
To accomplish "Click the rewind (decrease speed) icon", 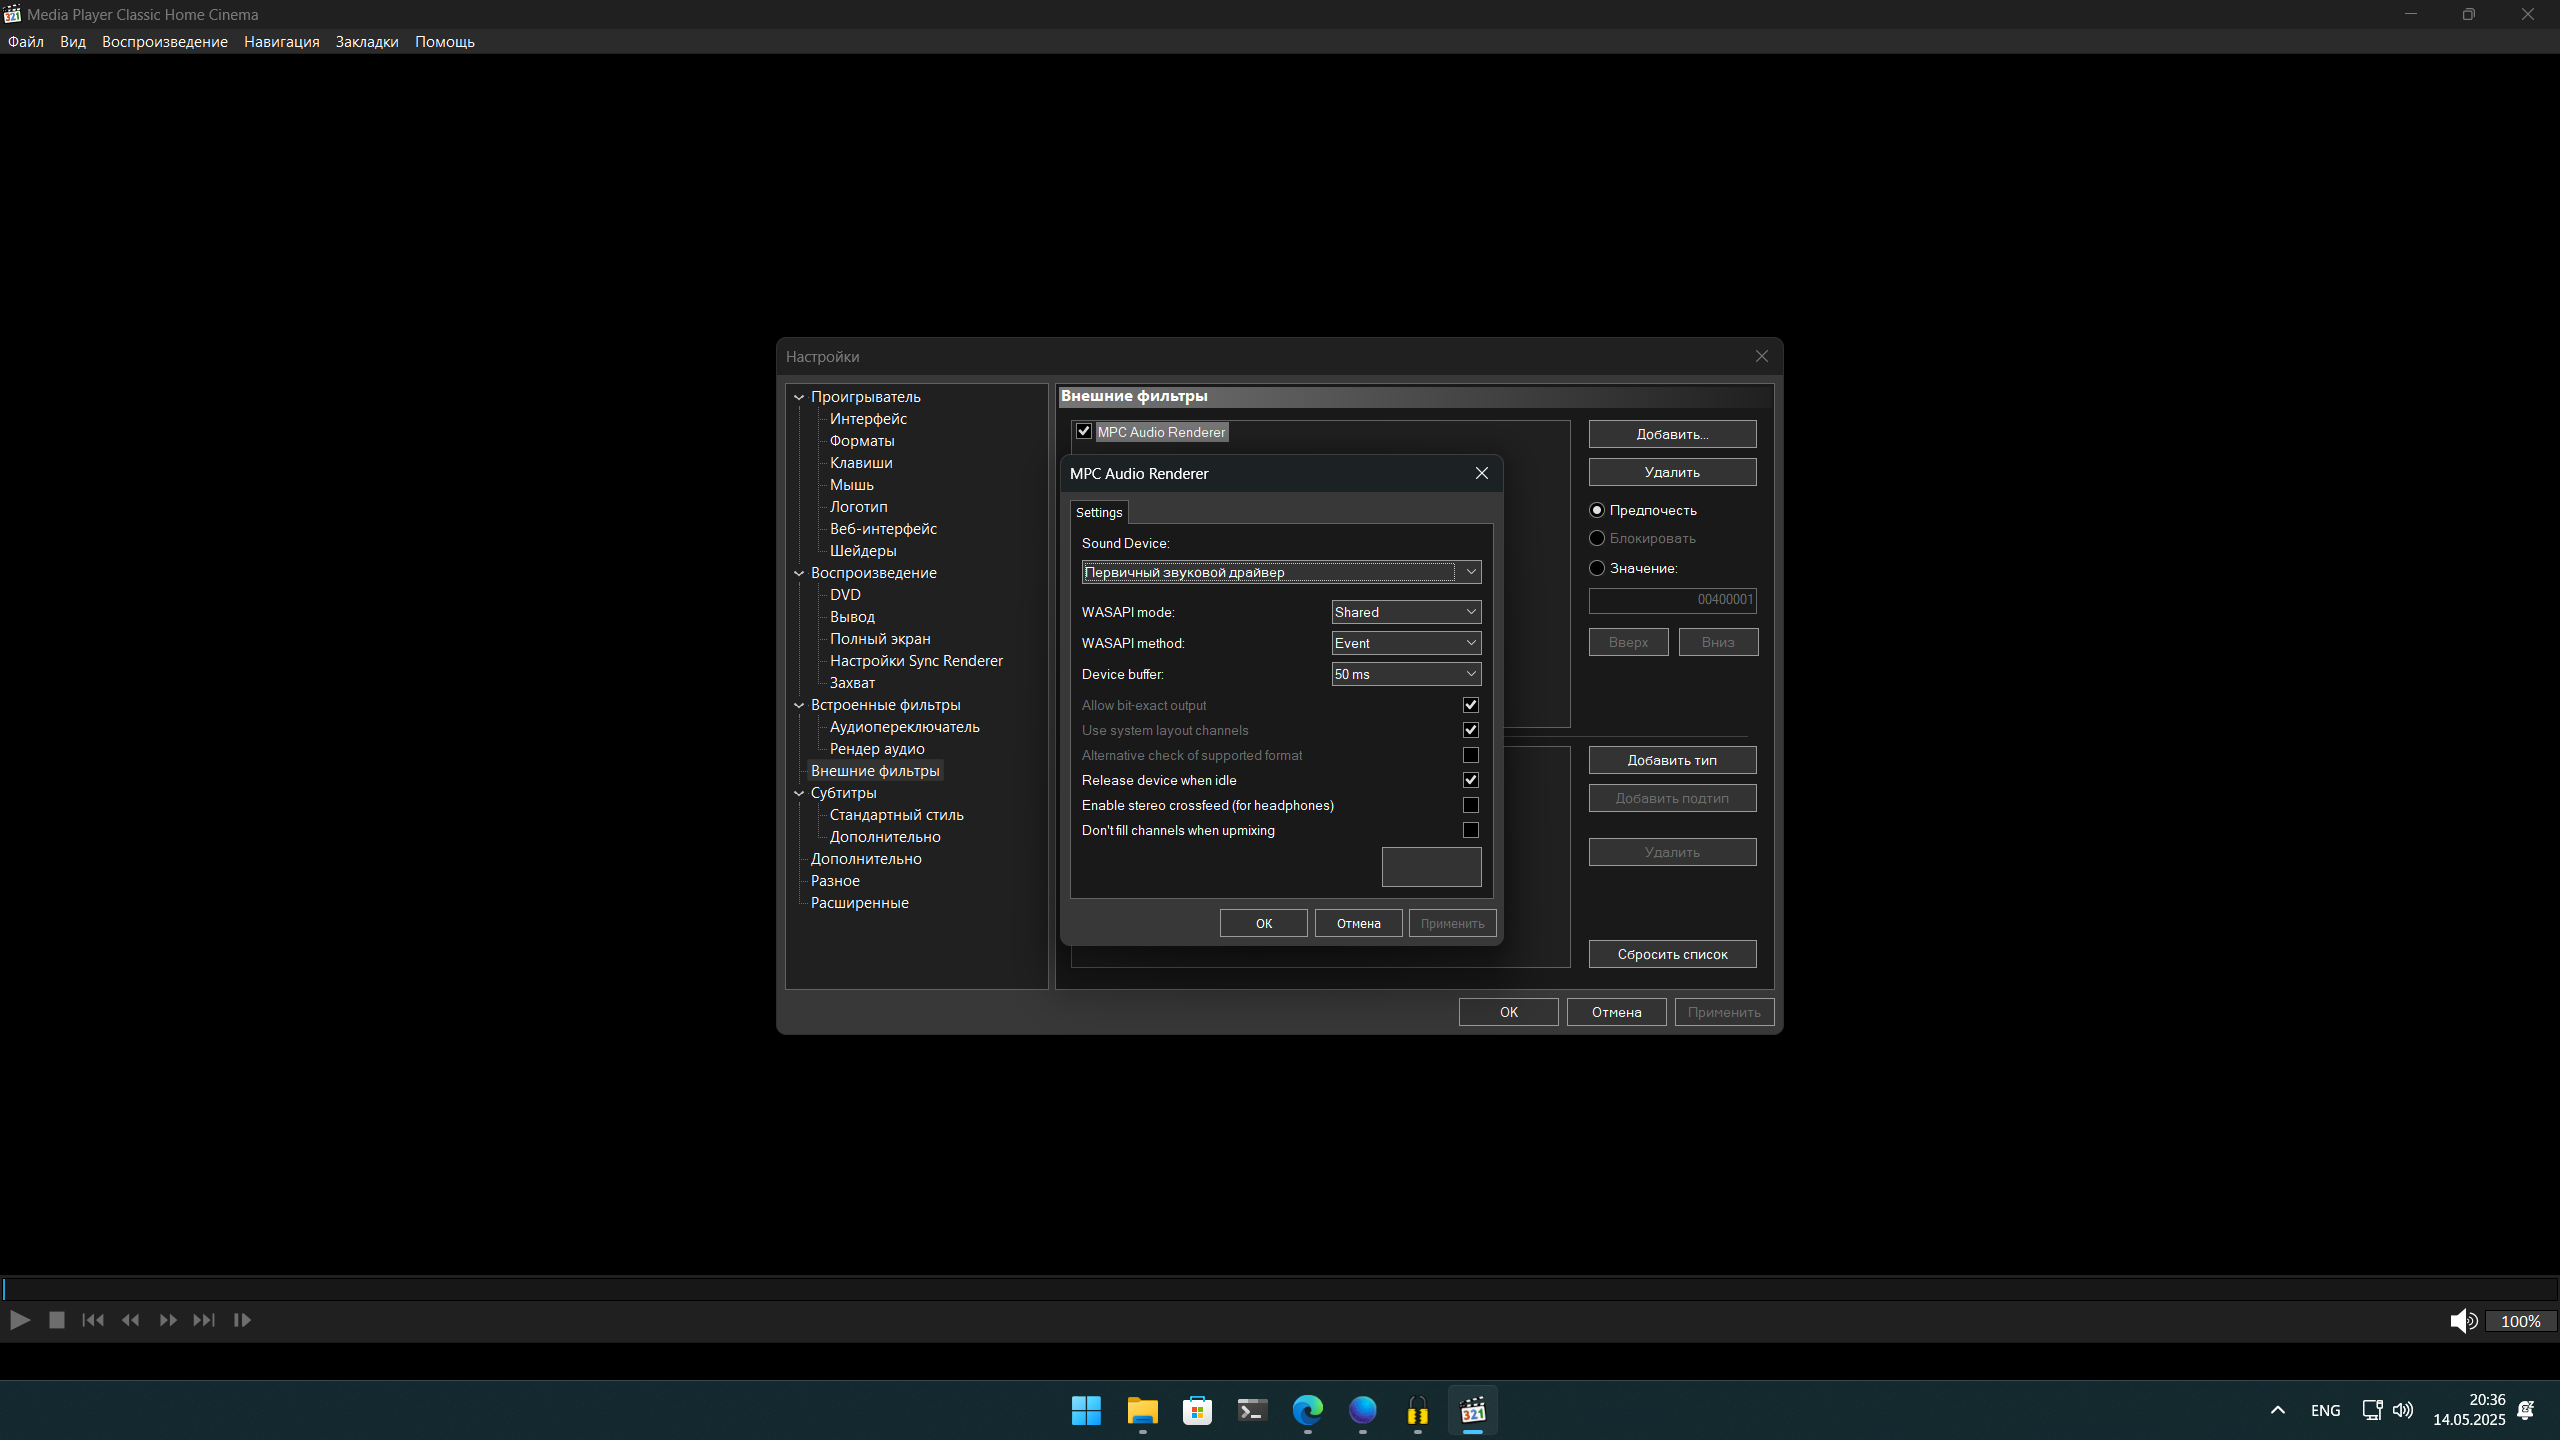I will [130, 1320].
